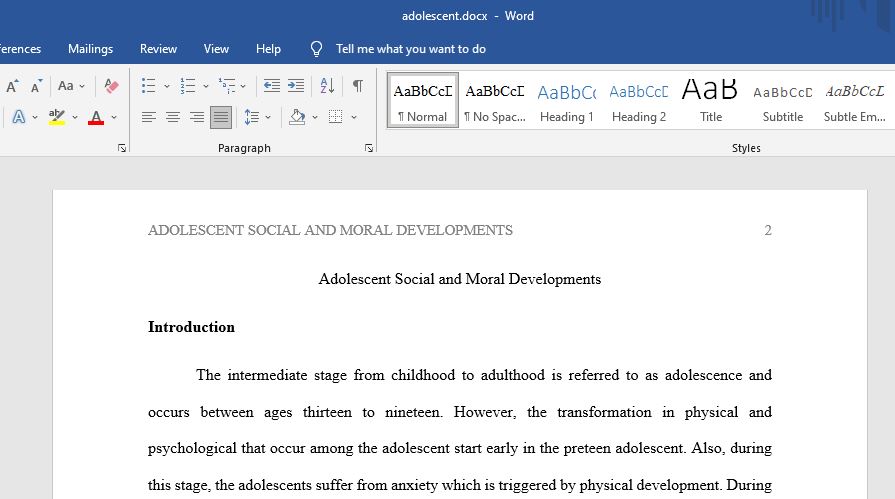The width and height of the screenshot is (895, 499).
Task: Open borders dropdown arrow
Action: click(x=354, y=118)
